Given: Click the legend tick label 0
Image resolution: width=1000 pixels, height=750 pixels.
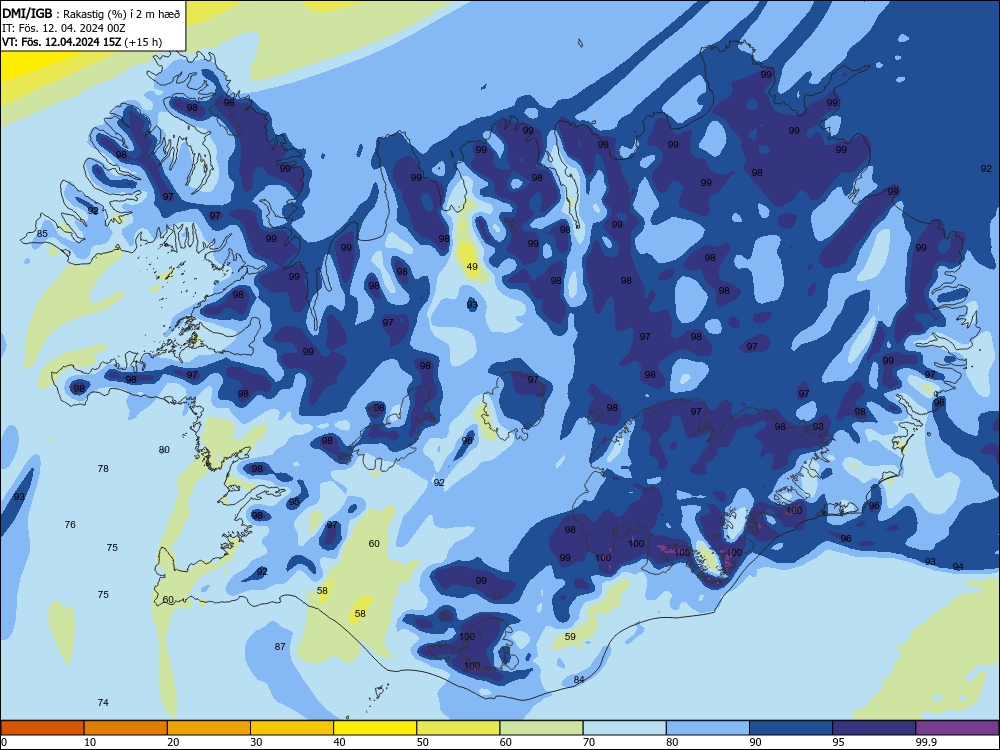Looking at the screenshot, I should click(4, 742).
